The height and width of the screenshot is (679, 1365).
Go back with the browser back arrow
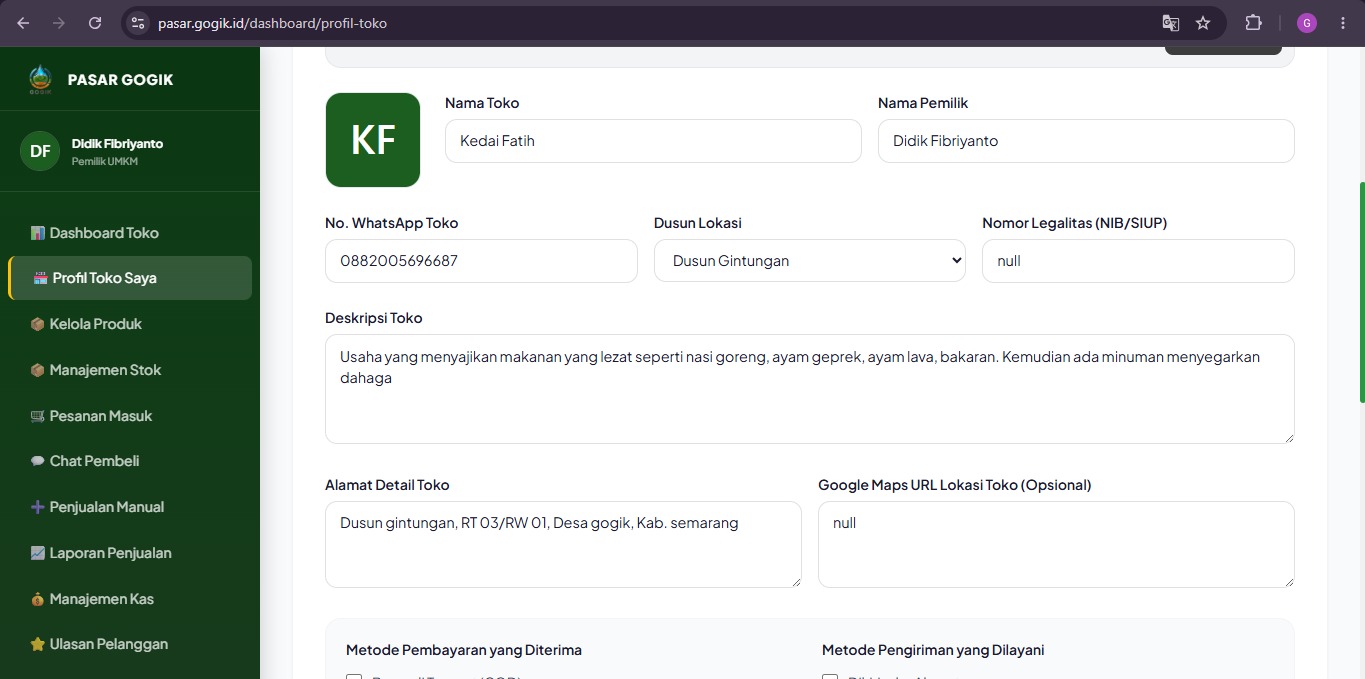(23, 23)
